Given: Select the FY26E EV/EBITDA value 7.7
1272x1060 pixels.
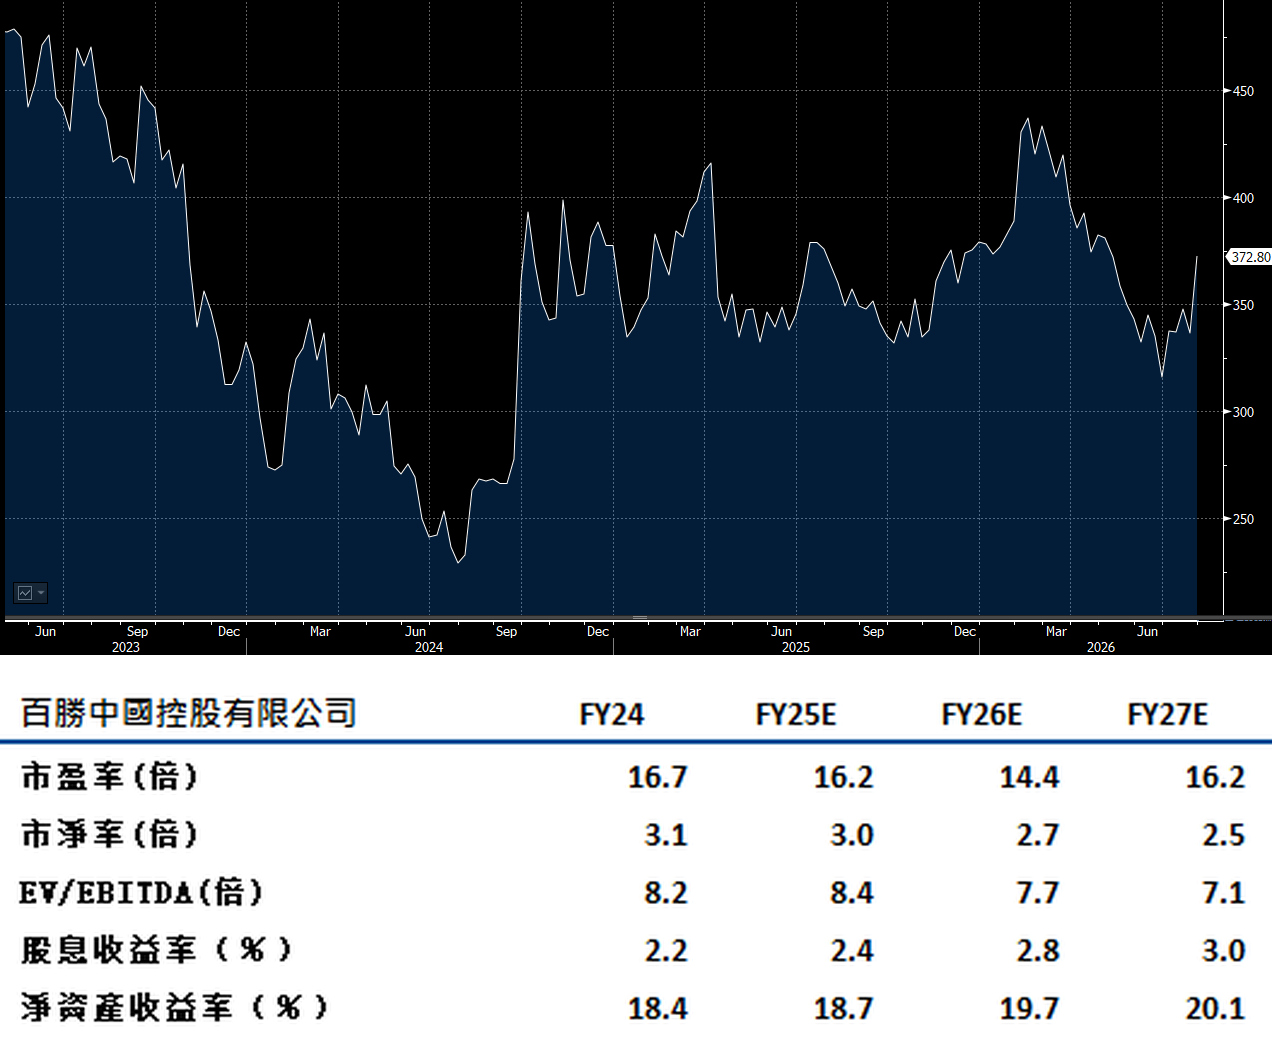Looking at the screenshot, I should coord(1038,893).
